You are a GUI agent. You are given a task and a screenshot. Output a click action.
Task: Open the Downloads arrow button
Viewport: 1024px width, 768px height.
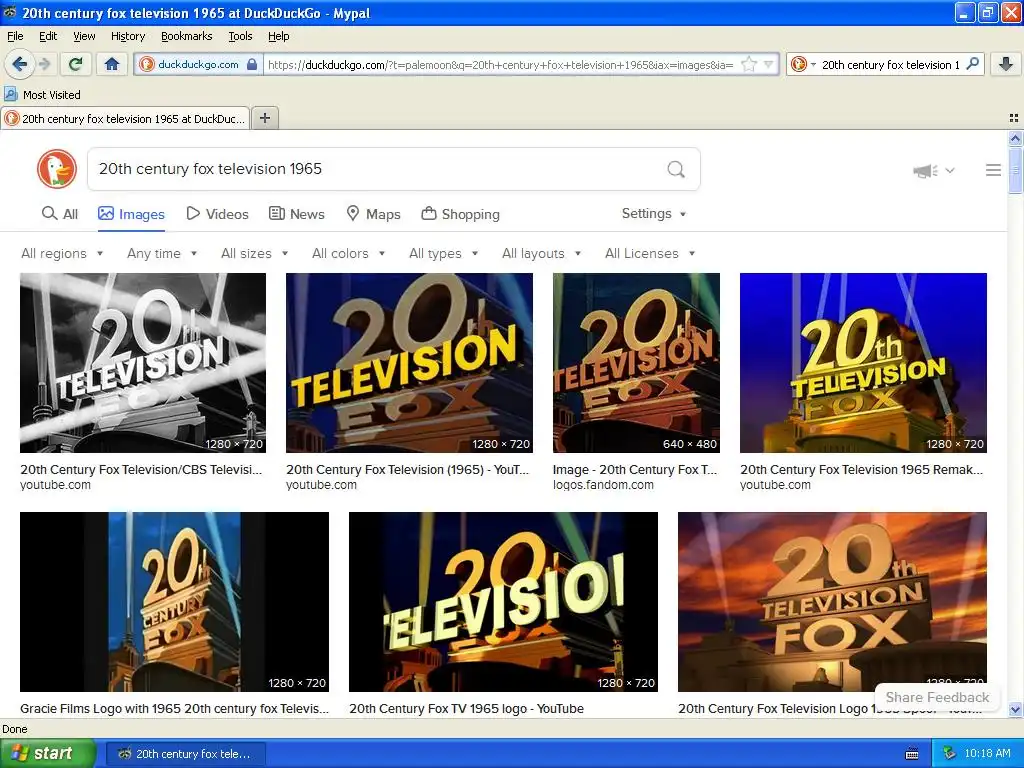pyautogui.click(x=1006, y=64)
